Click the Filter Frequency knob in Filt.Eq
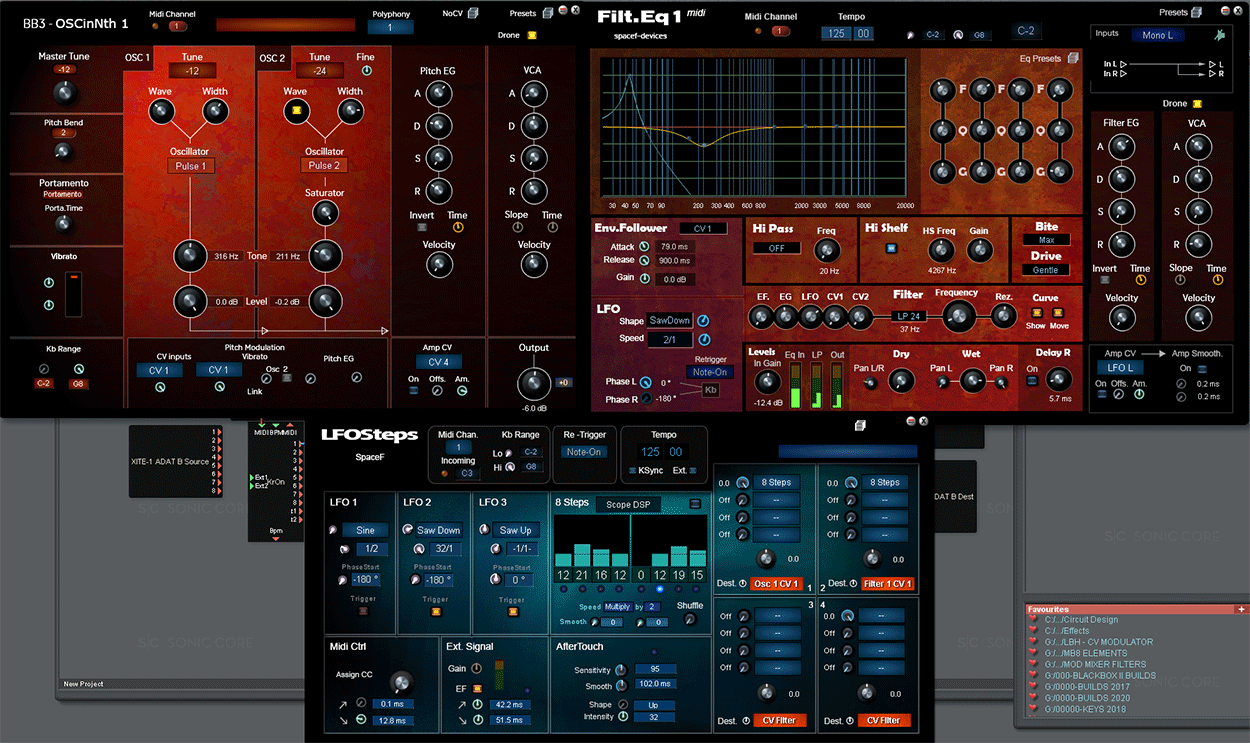The height and width of the screenshot is (743, 1250). click(957, 317)
